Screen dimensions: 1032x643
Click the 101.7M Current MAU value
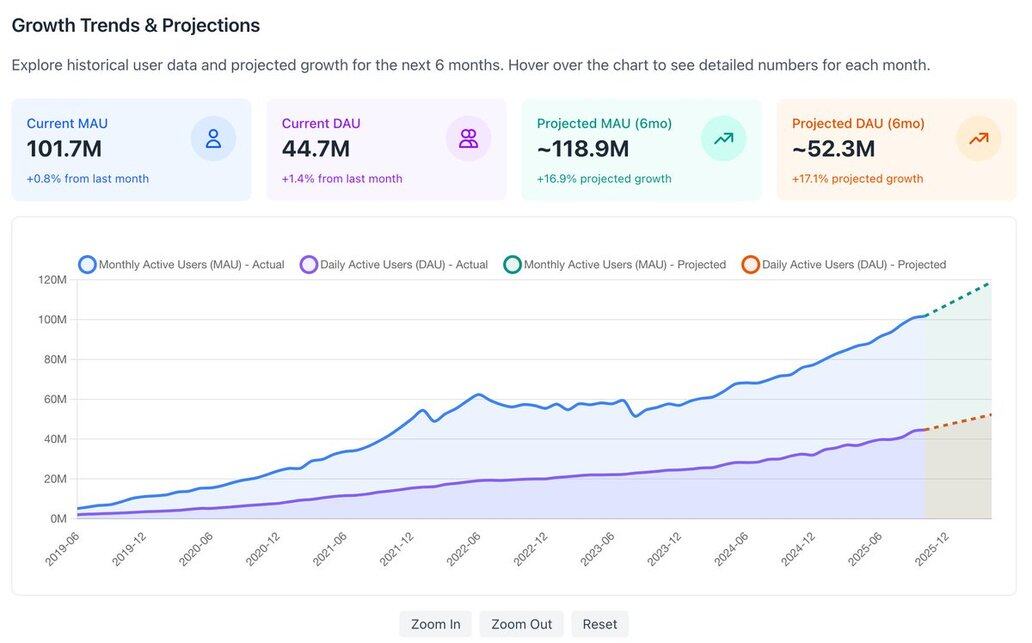coord(64,149)
